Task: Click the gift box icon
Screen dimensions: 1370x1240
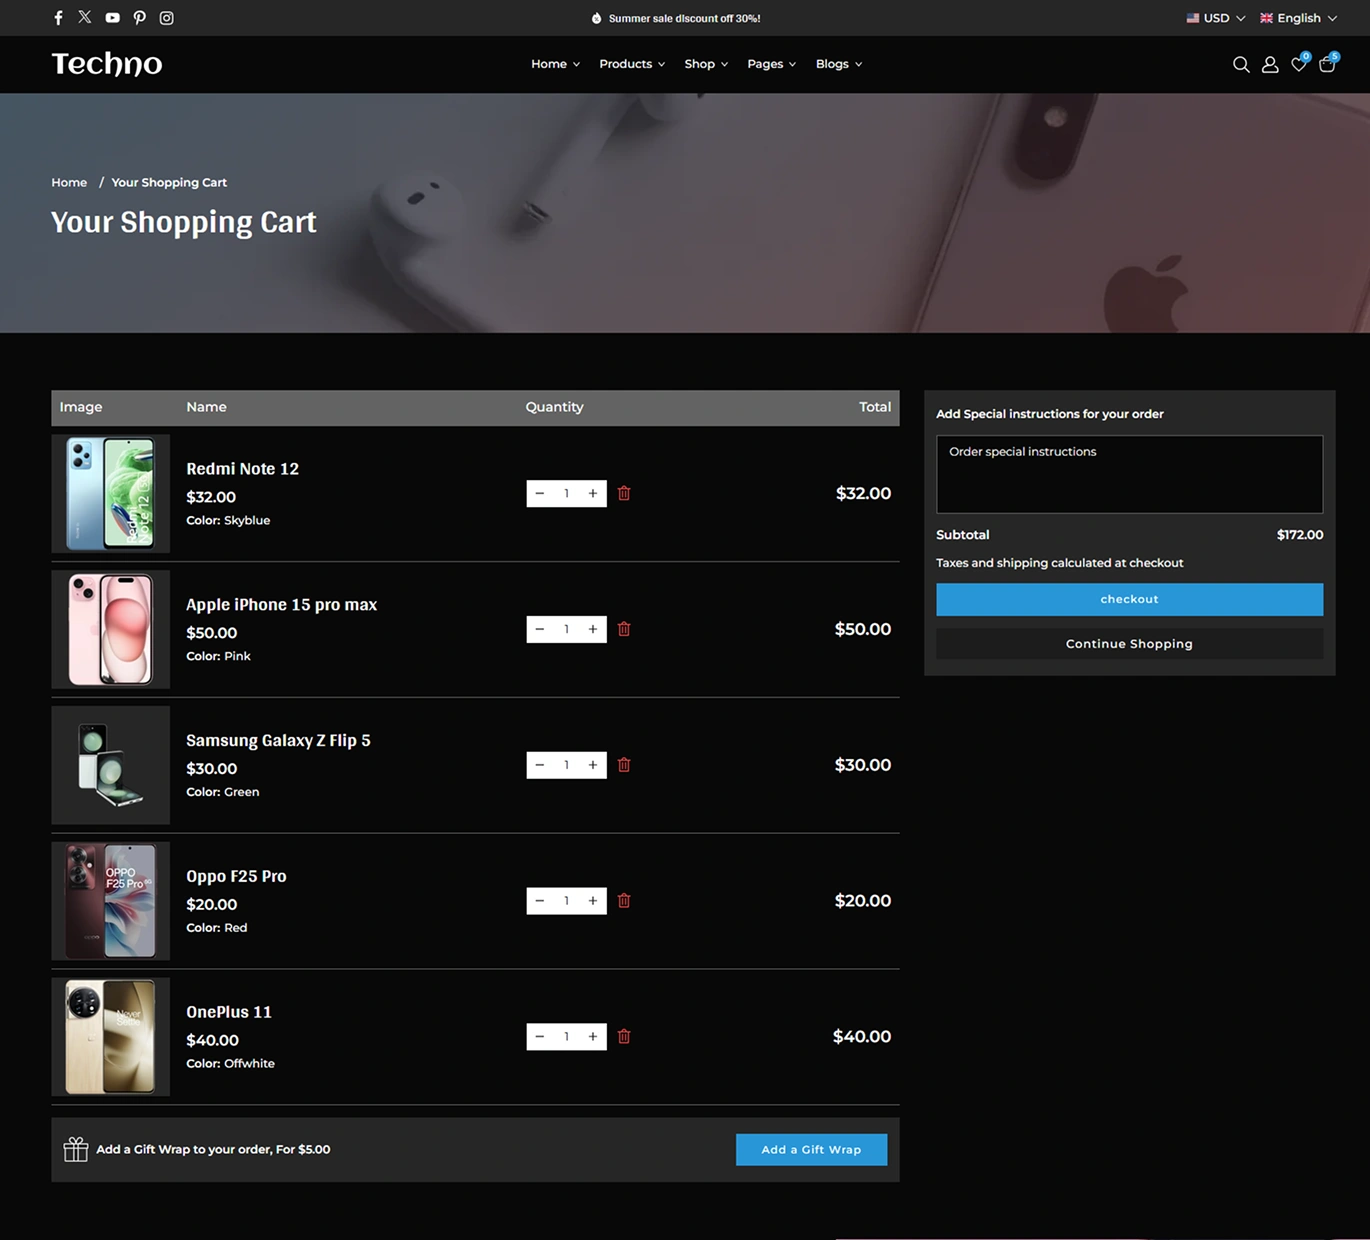Action: click(x=76, y=1149)
